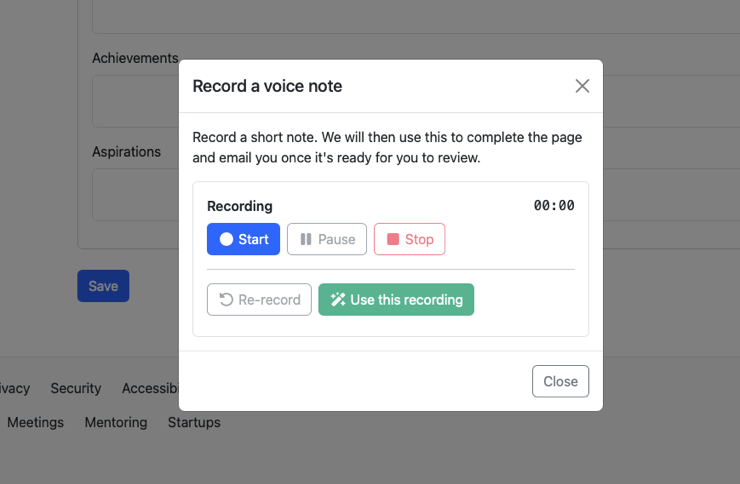Dismiss the dialog with the X icon
This screenshot has height=484, width=740.
(582, 86)
